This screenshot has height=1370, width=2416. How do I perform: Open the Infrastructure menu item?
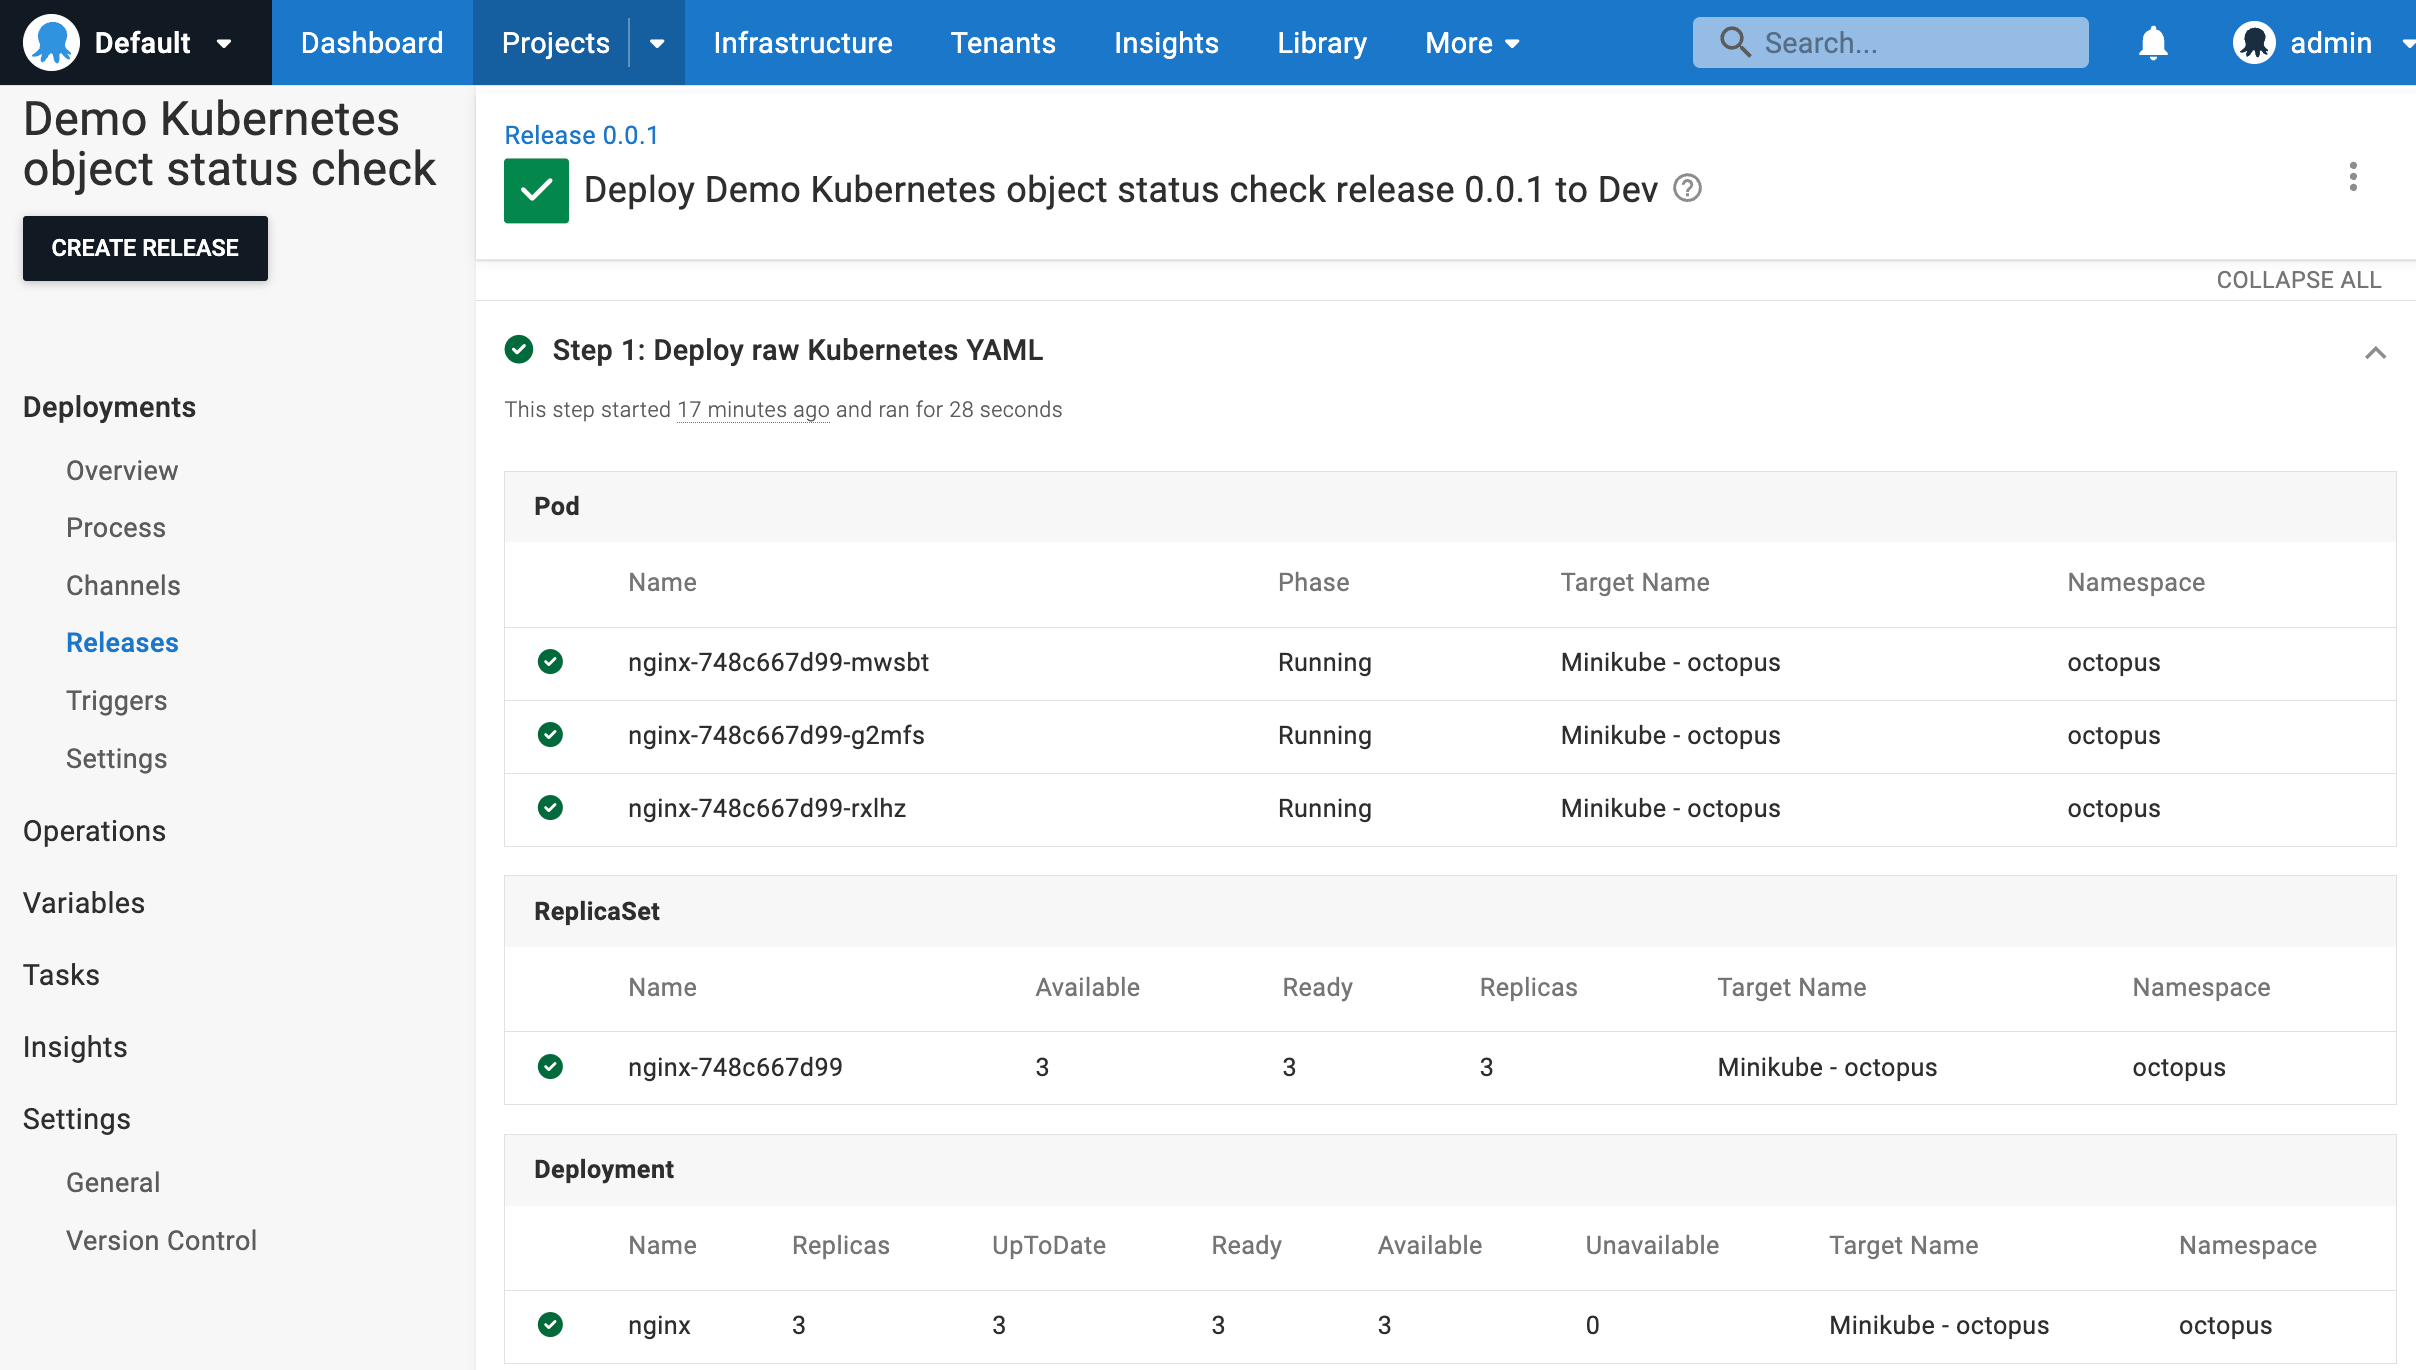(803, 42)
